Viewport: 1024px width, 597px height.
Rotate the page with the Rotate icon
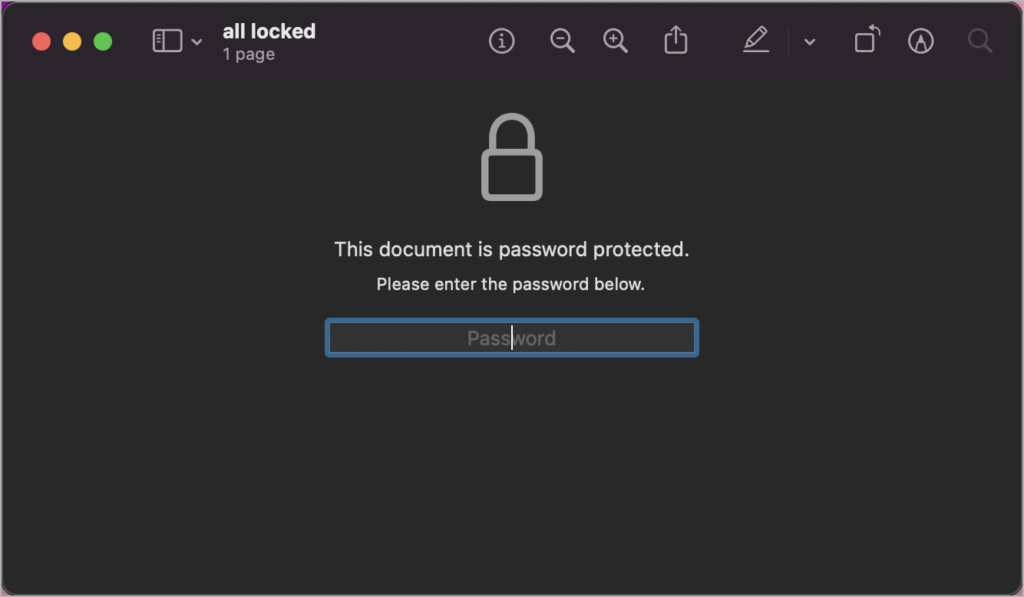tap(867, 41)
